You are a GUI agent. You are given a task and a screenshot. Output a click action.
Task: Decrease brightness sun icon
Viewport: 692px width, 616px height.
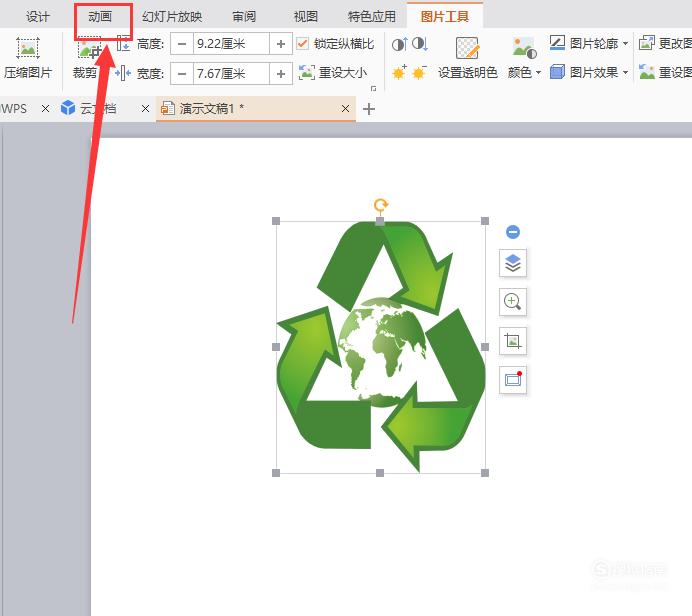point(419,72)
